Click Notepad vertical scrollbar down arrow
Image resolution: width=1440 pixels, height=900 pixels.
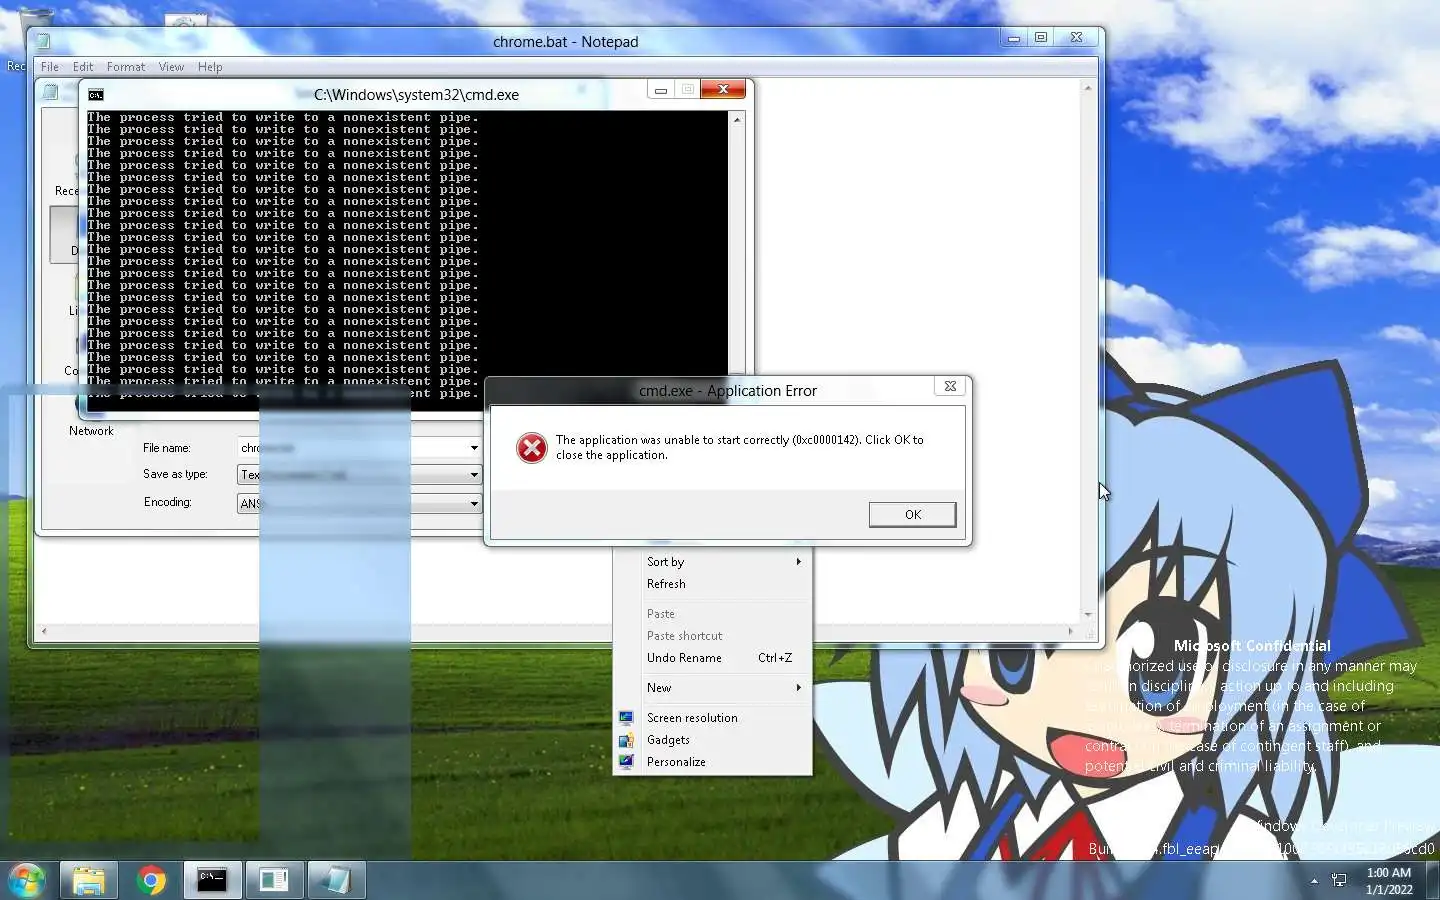1088,614
